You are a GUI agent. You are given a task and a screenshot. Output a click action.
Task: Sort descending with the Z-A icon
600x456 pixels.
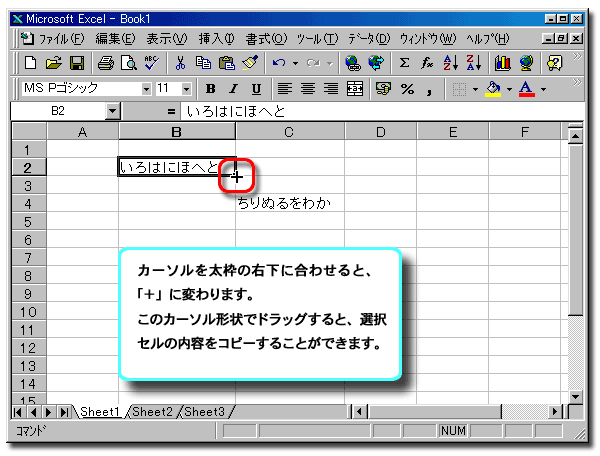tap(474, 63)
